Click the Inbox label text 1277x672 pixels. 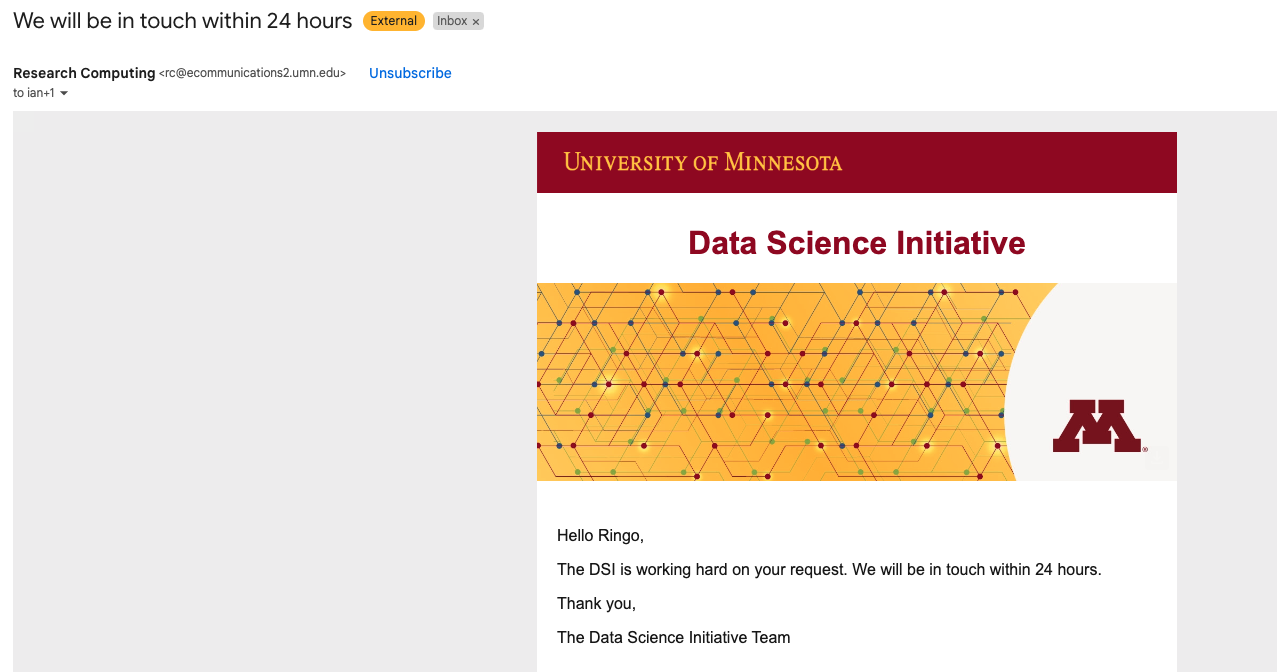point(452,21)
